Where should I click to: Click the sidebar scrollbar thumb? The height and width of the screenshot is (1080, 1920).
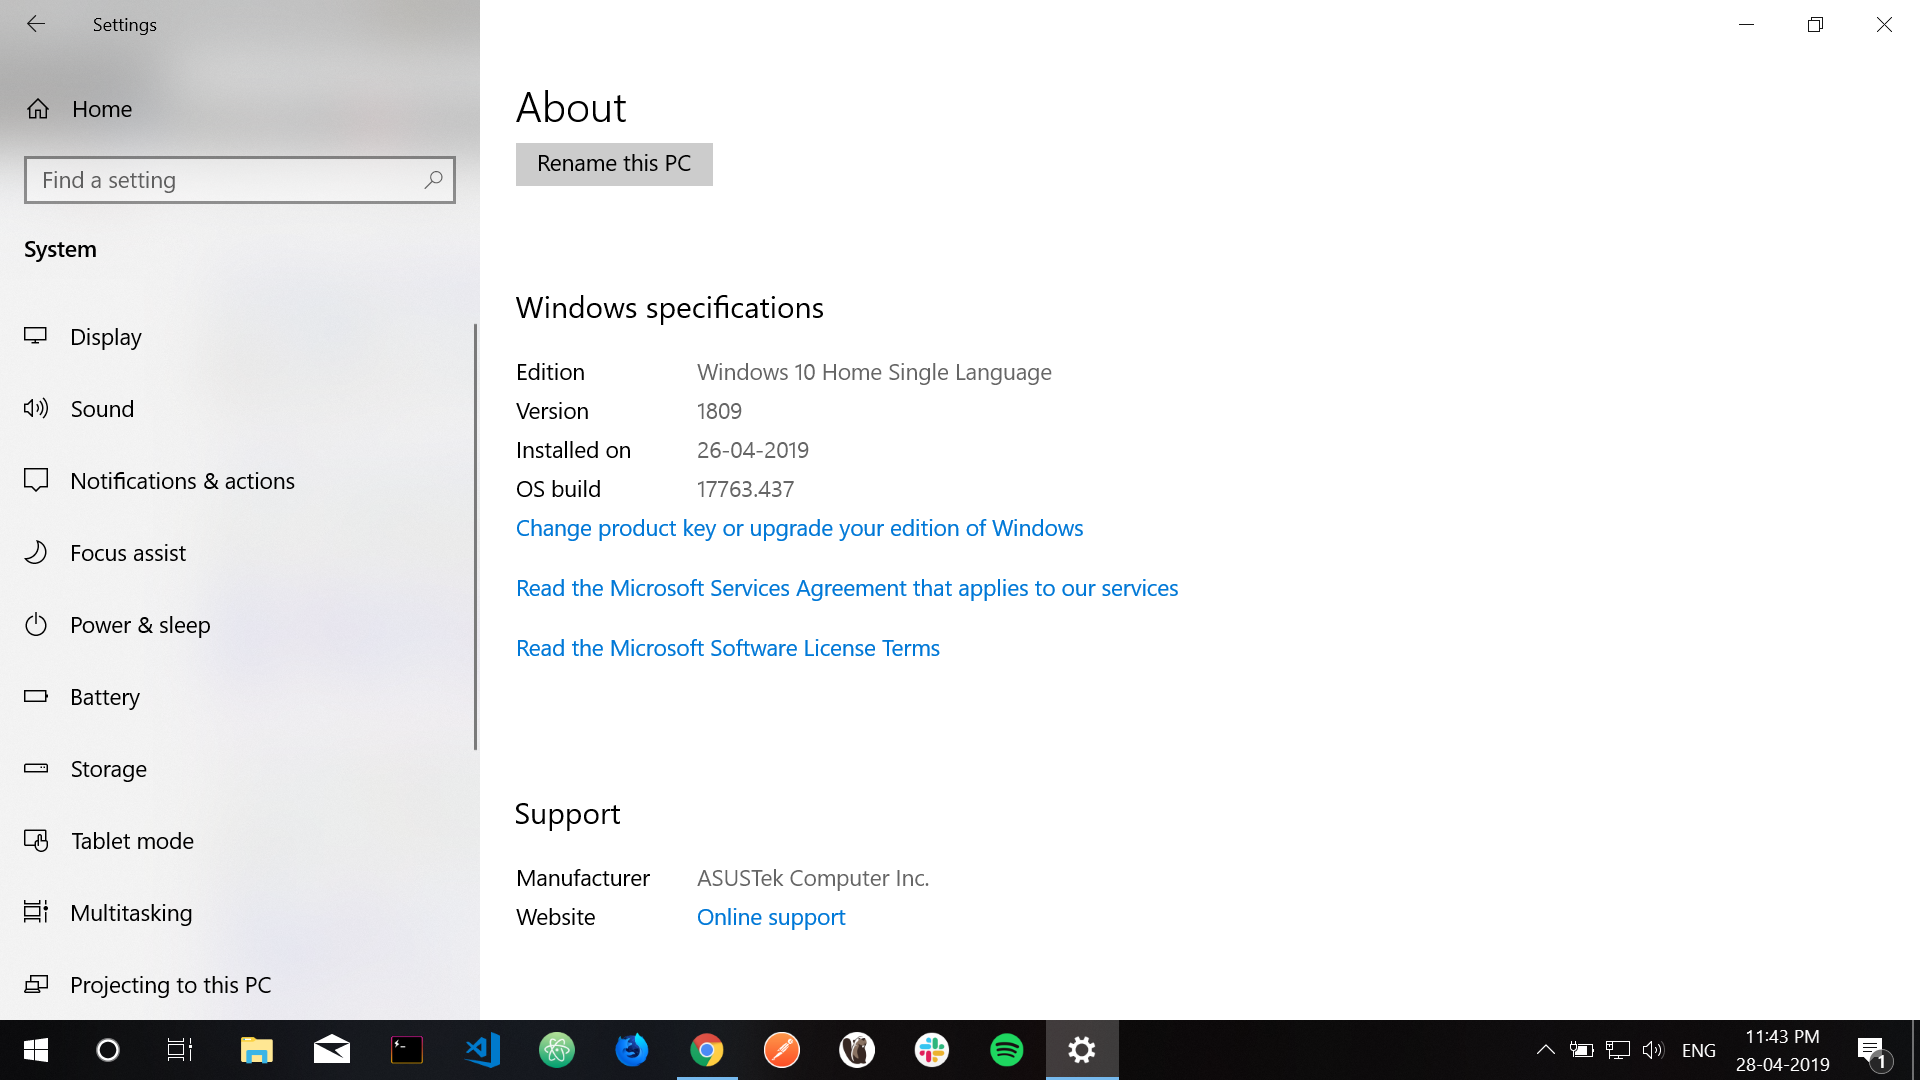(x=475, y=537)
